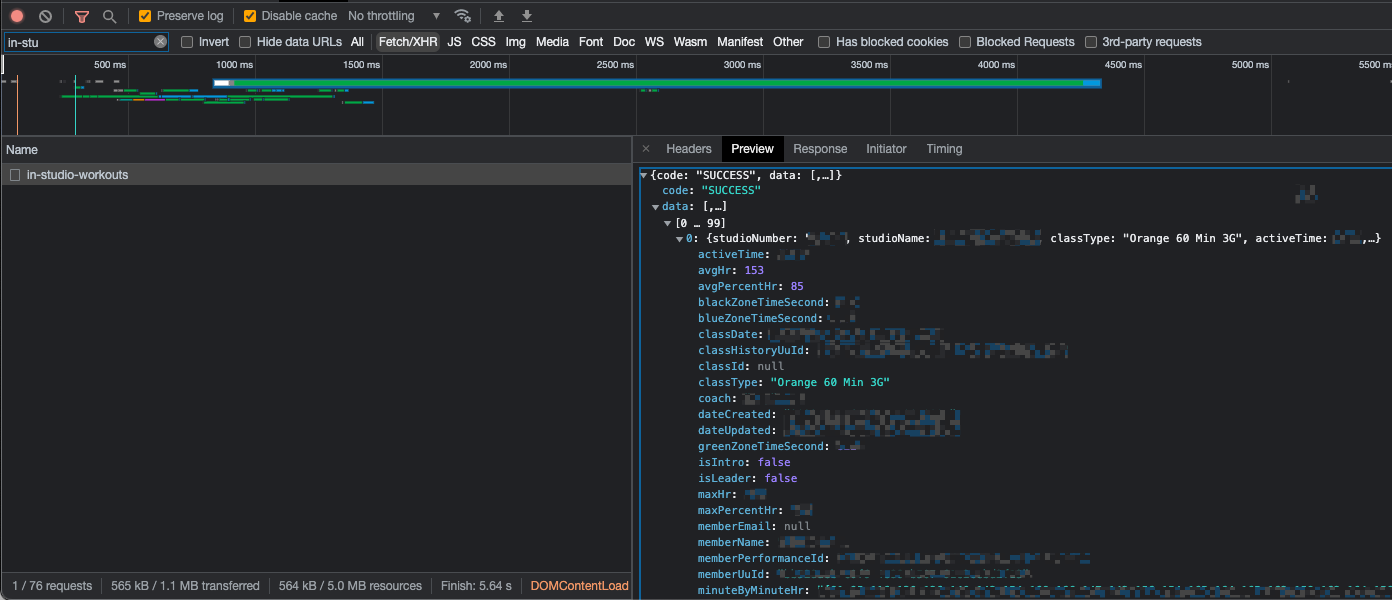Click the long green request bar in overview

coord(657,83)
